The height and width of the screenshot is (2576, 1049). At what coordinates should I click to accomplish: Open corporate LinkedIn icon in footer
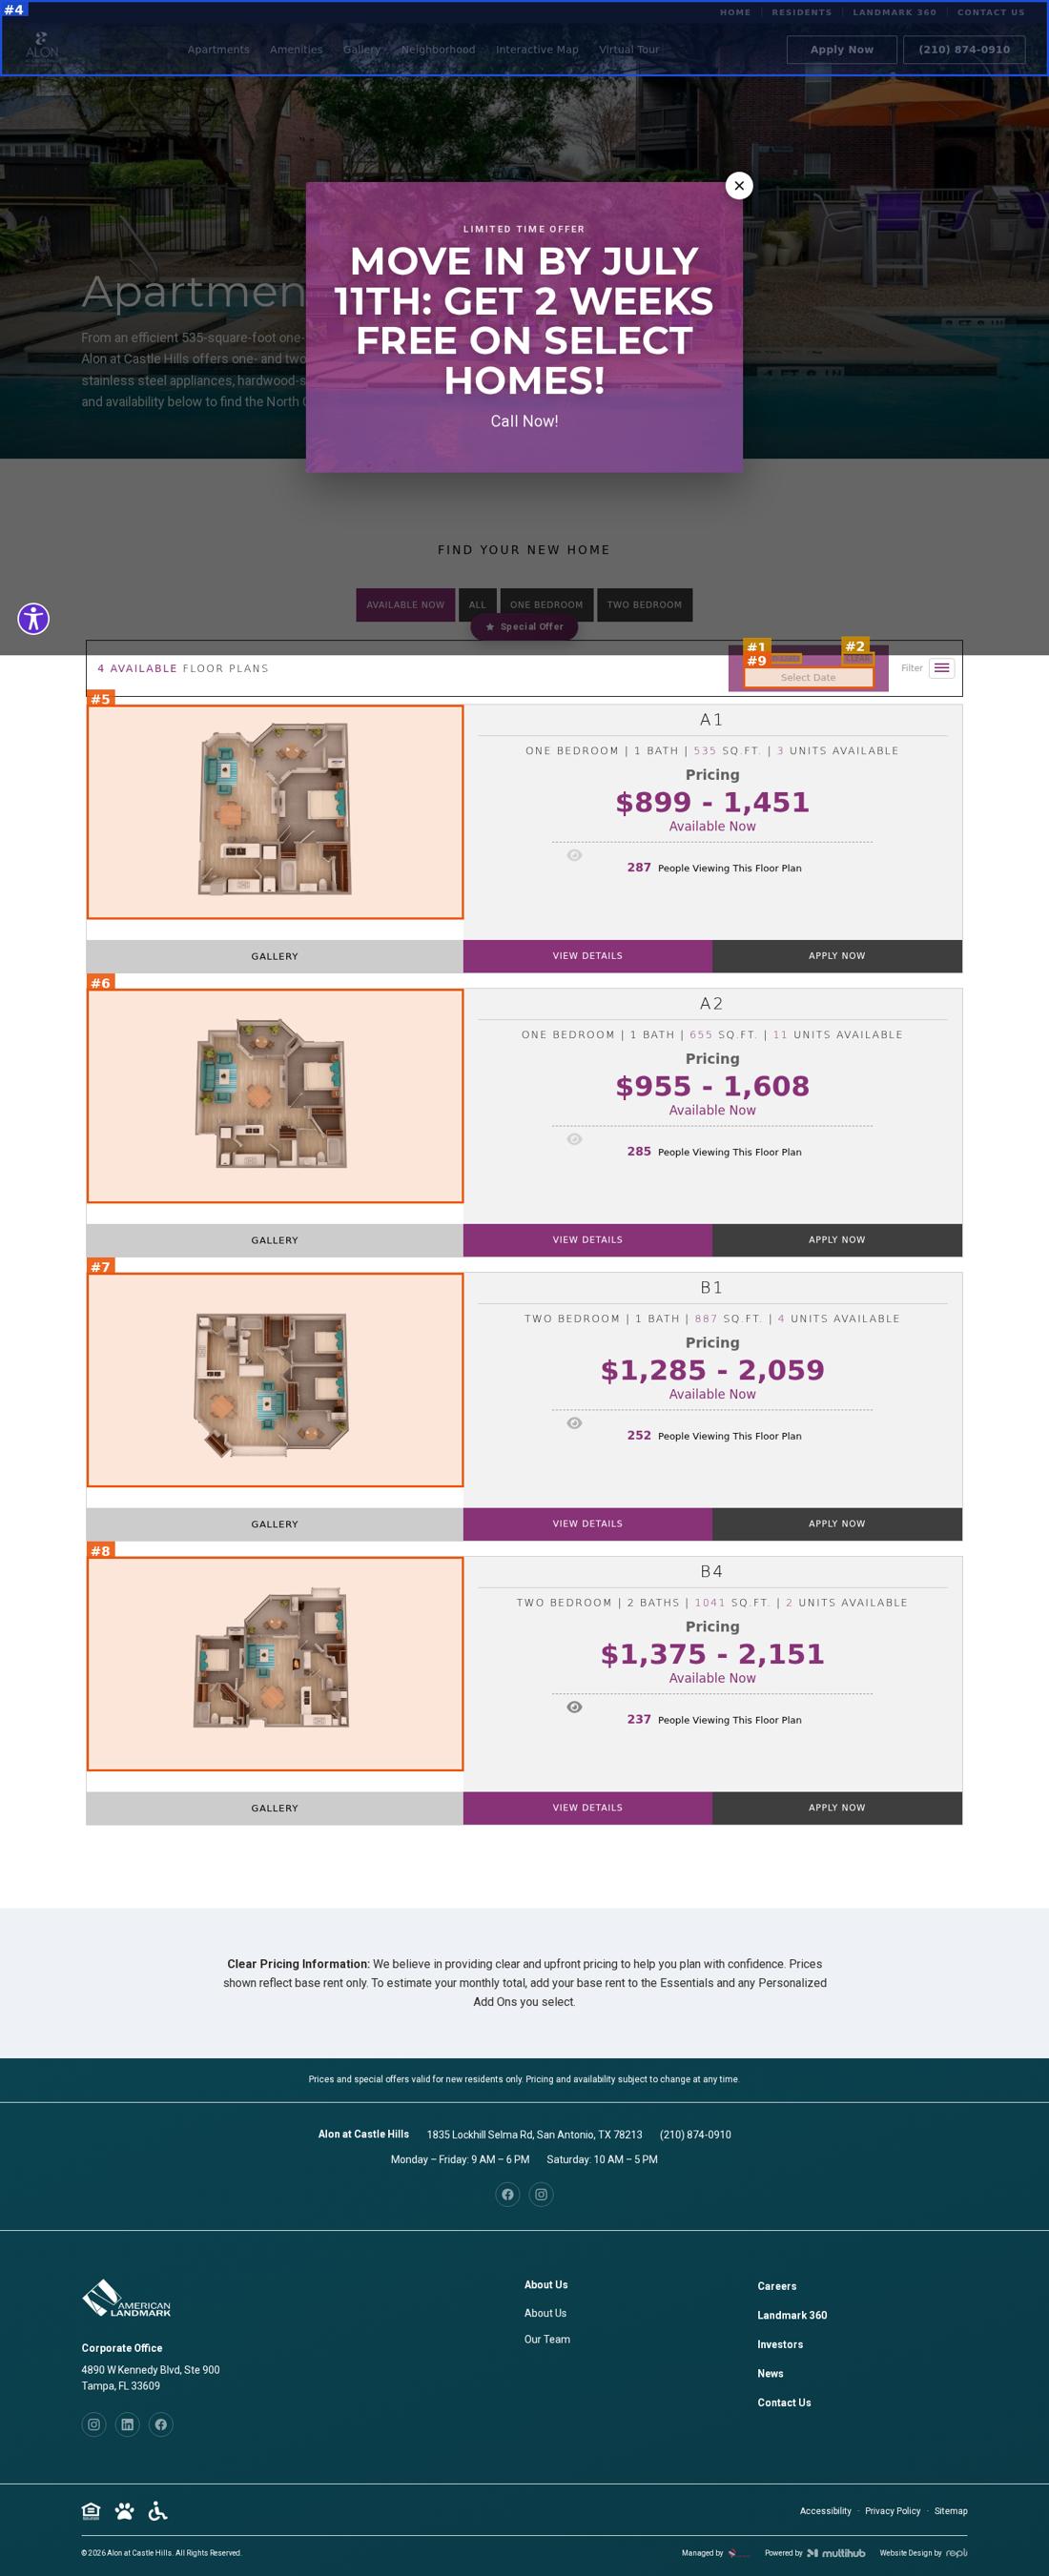tap(127, 2424)
